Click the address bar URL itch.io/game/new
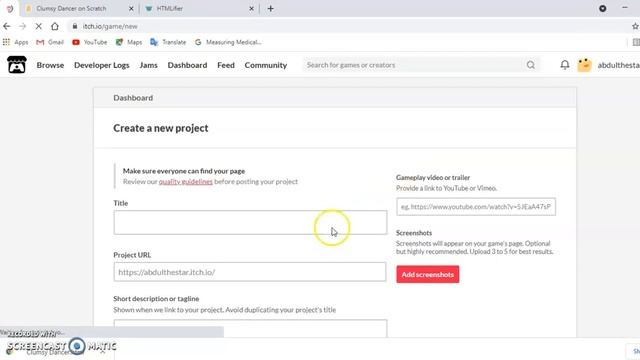The height and width of the screenshot is (360, 640). (x=110, y=26)
